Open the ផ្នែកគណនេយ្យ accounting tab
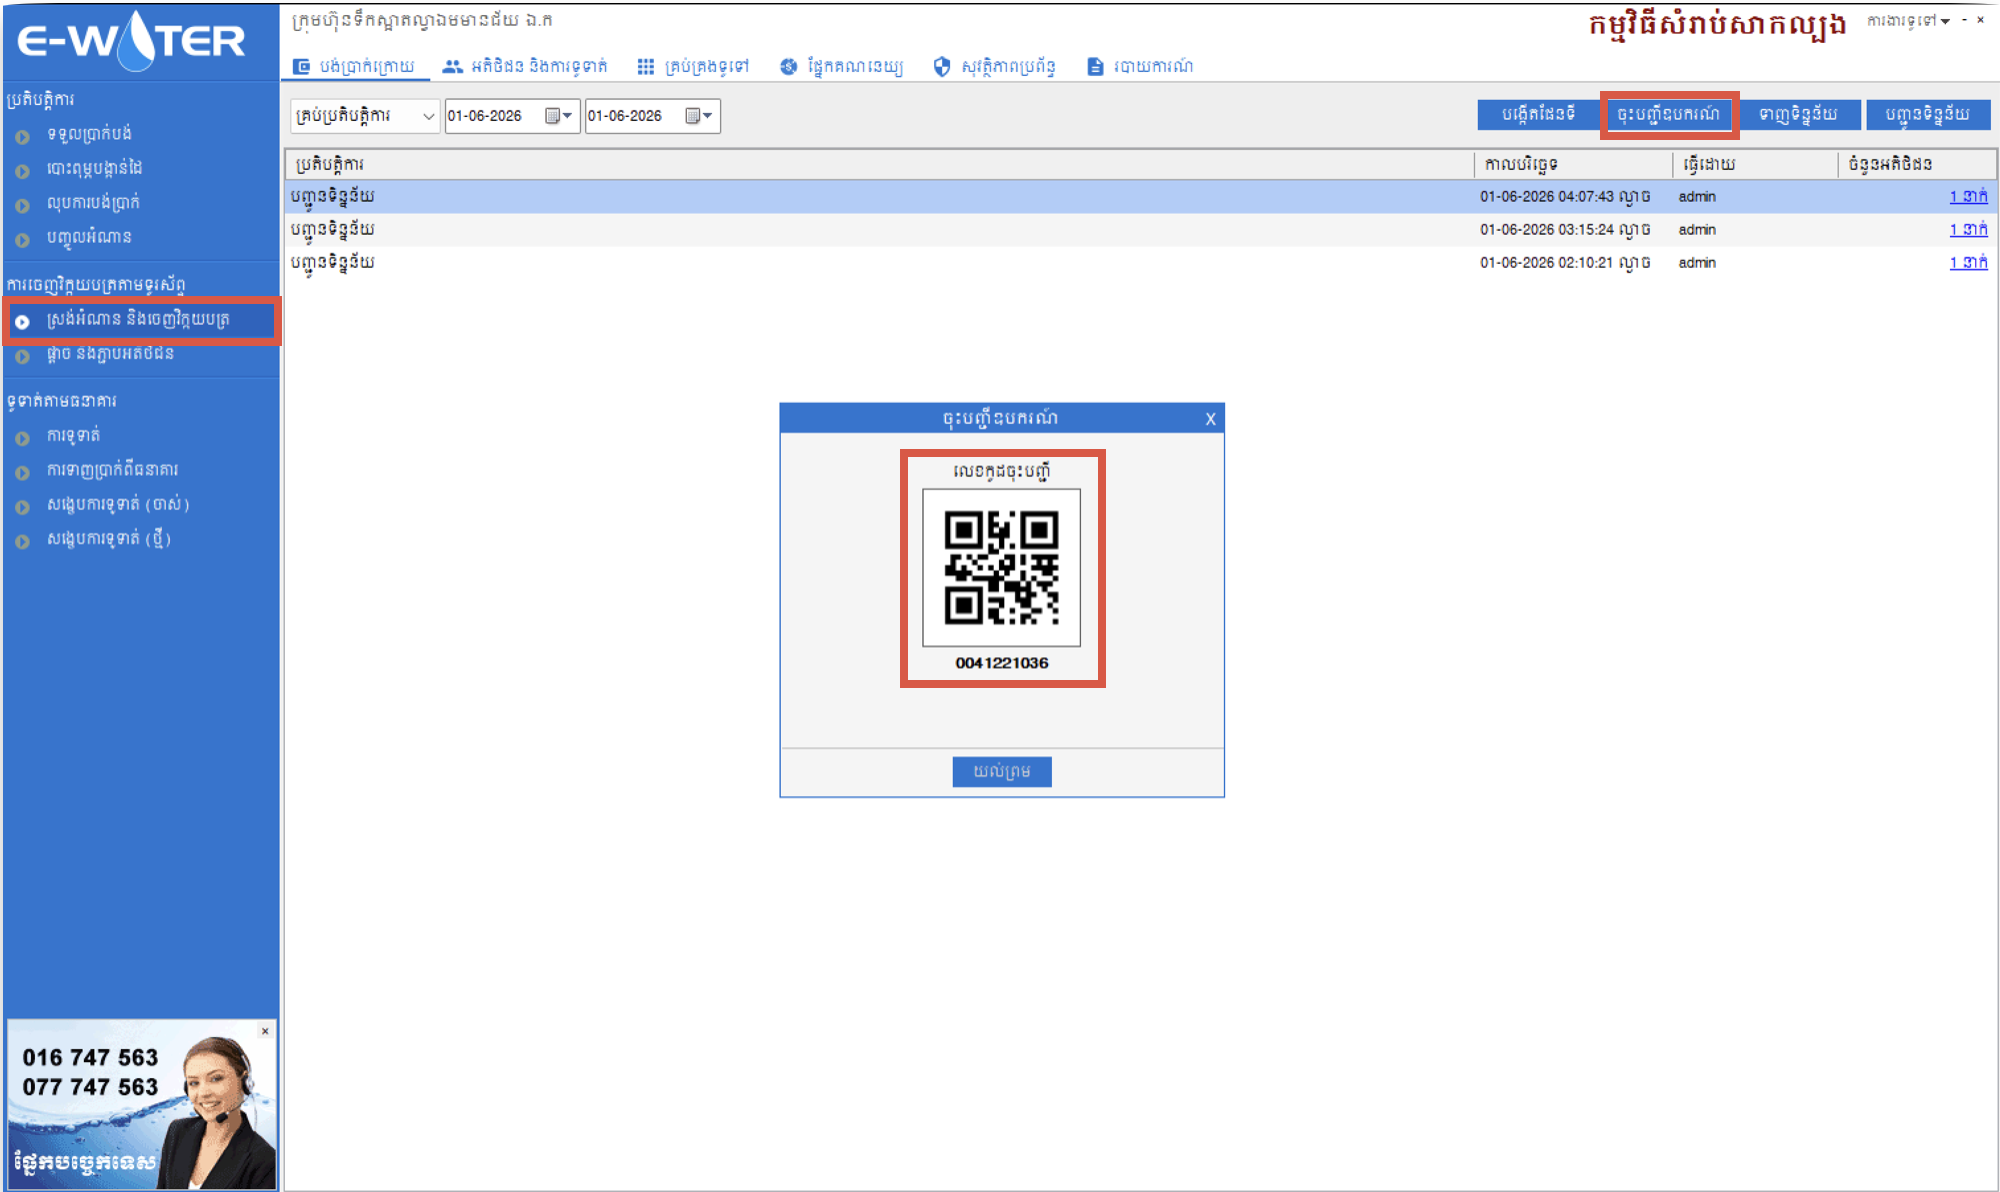The image size is (2000, 1192). click(842, 66)
